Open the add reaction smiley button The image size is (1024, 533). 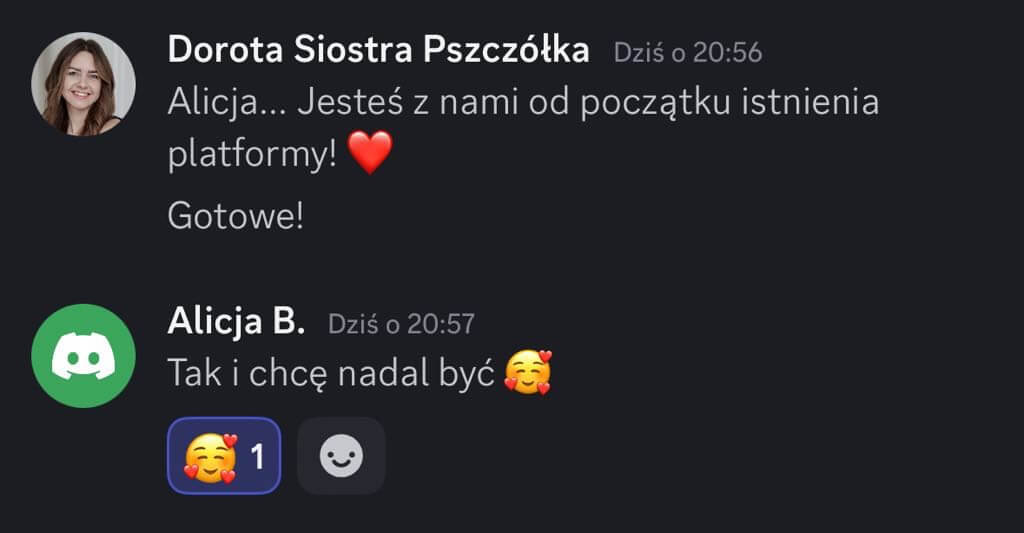[x=341, y=456]
